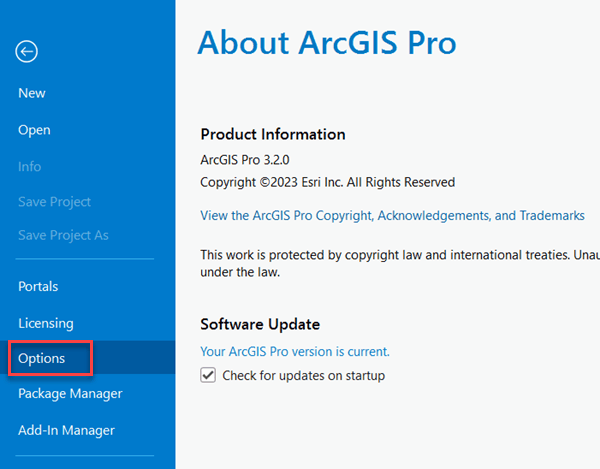Uncheck Check for updates on startup

tap(208, 376)
